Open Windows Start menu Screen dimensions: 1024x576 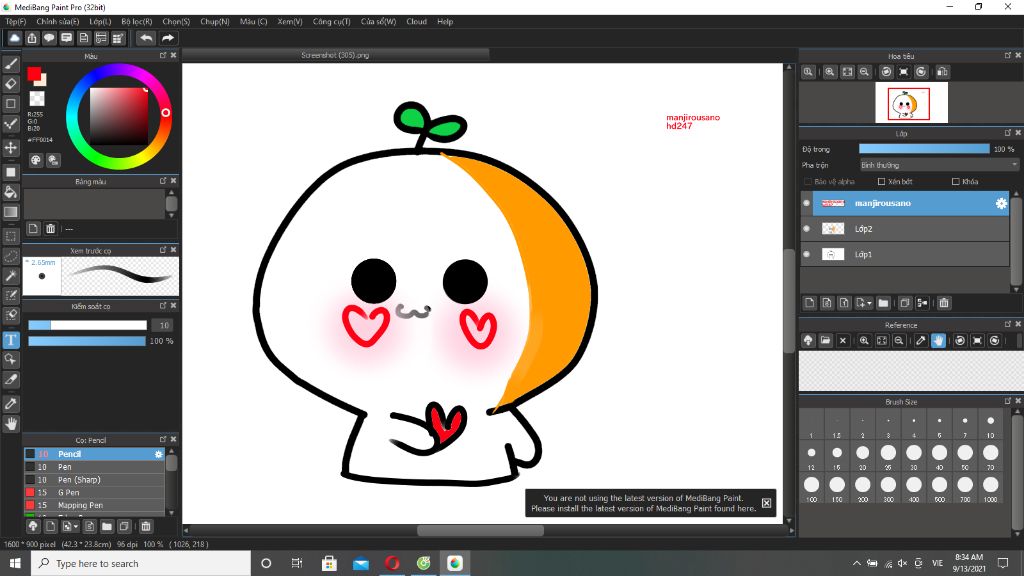[x=15, y=563]
